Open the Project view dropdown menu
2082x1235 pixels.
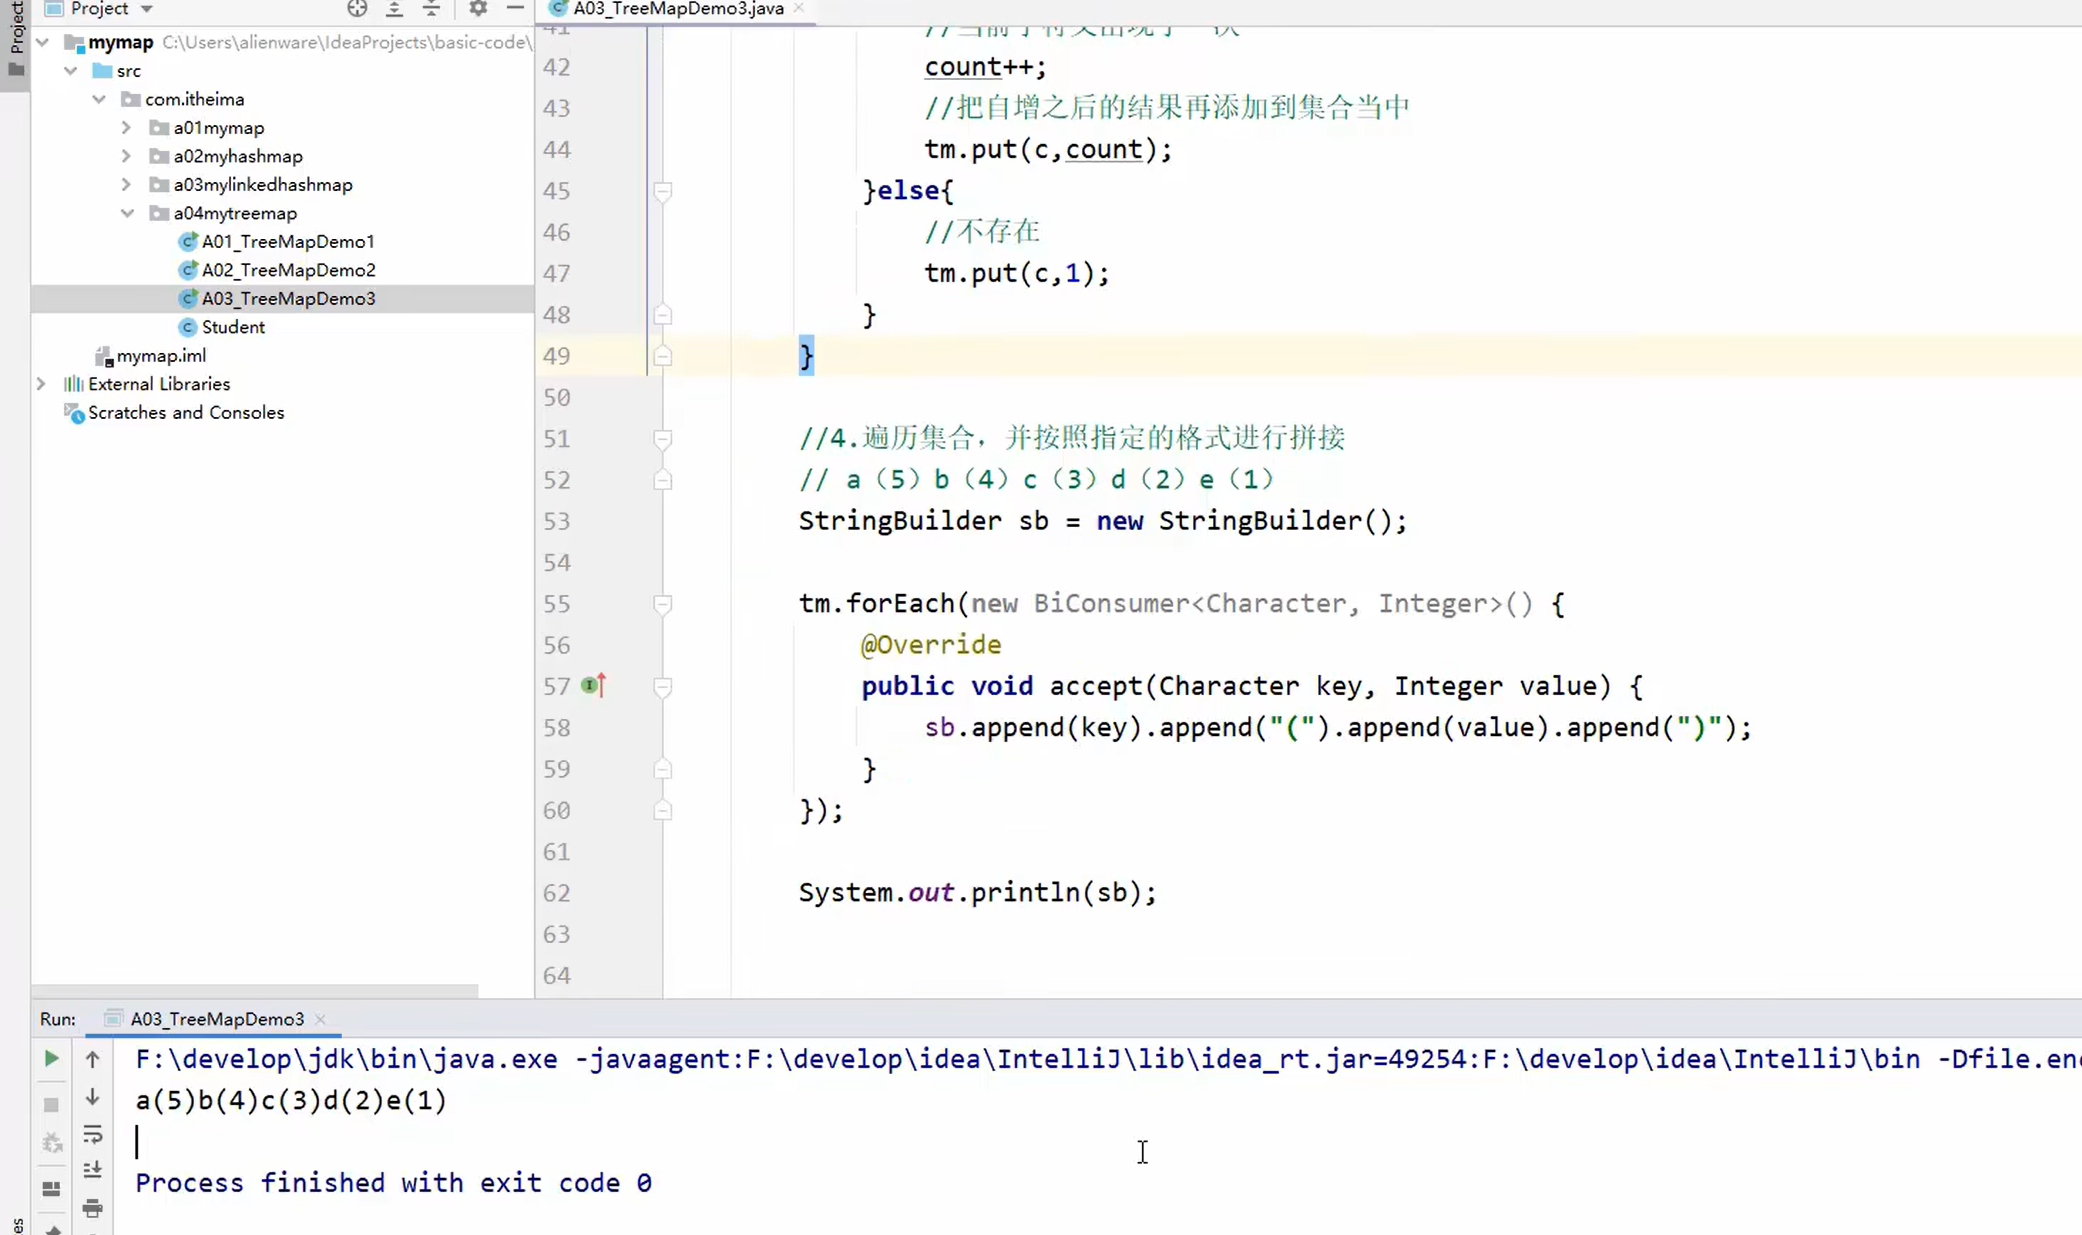146,9
